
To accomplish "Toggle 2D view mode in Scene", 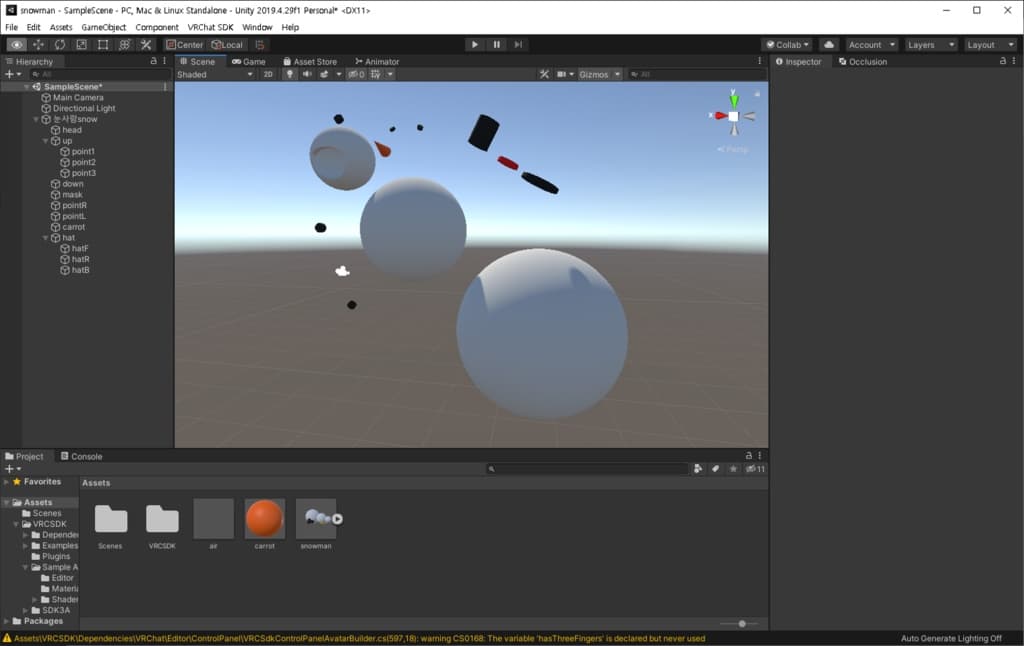I will (x=268, y=75).
